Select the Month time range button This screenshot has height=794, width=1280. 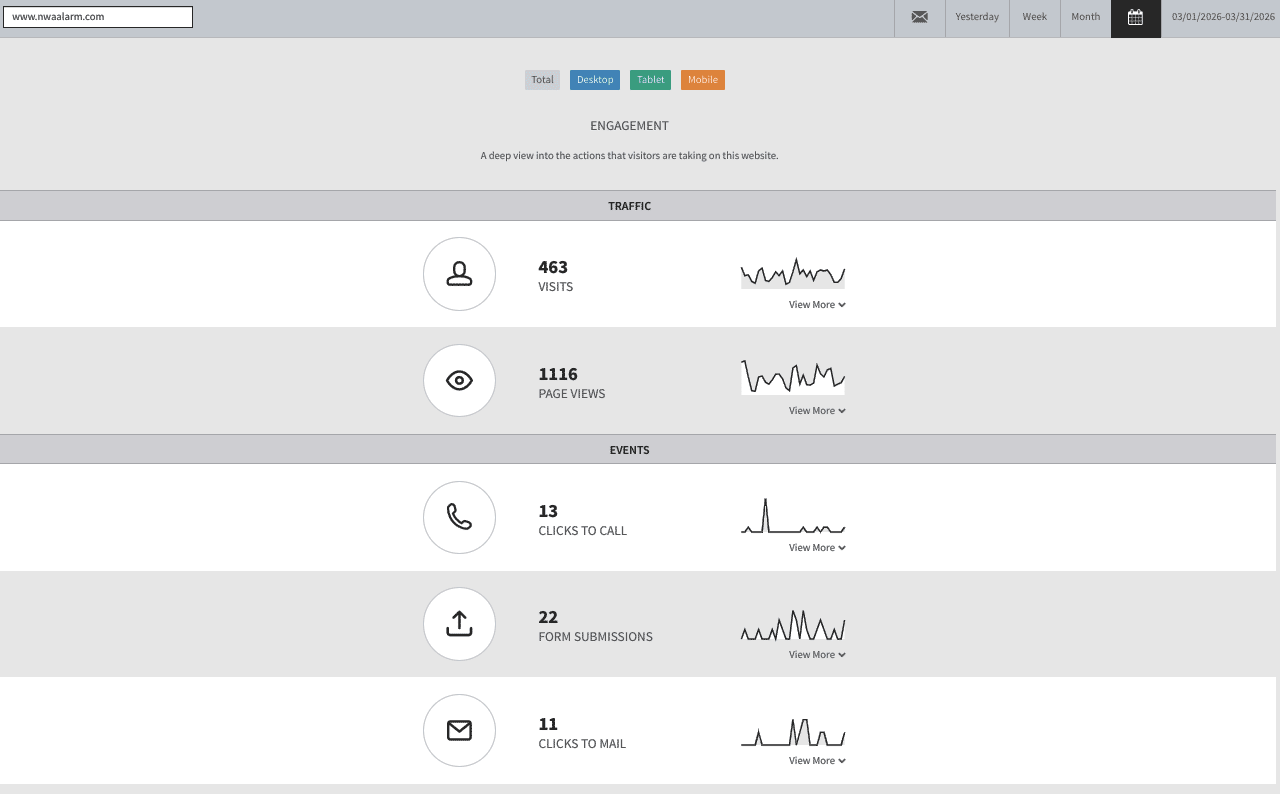(x=1086, y=17)
